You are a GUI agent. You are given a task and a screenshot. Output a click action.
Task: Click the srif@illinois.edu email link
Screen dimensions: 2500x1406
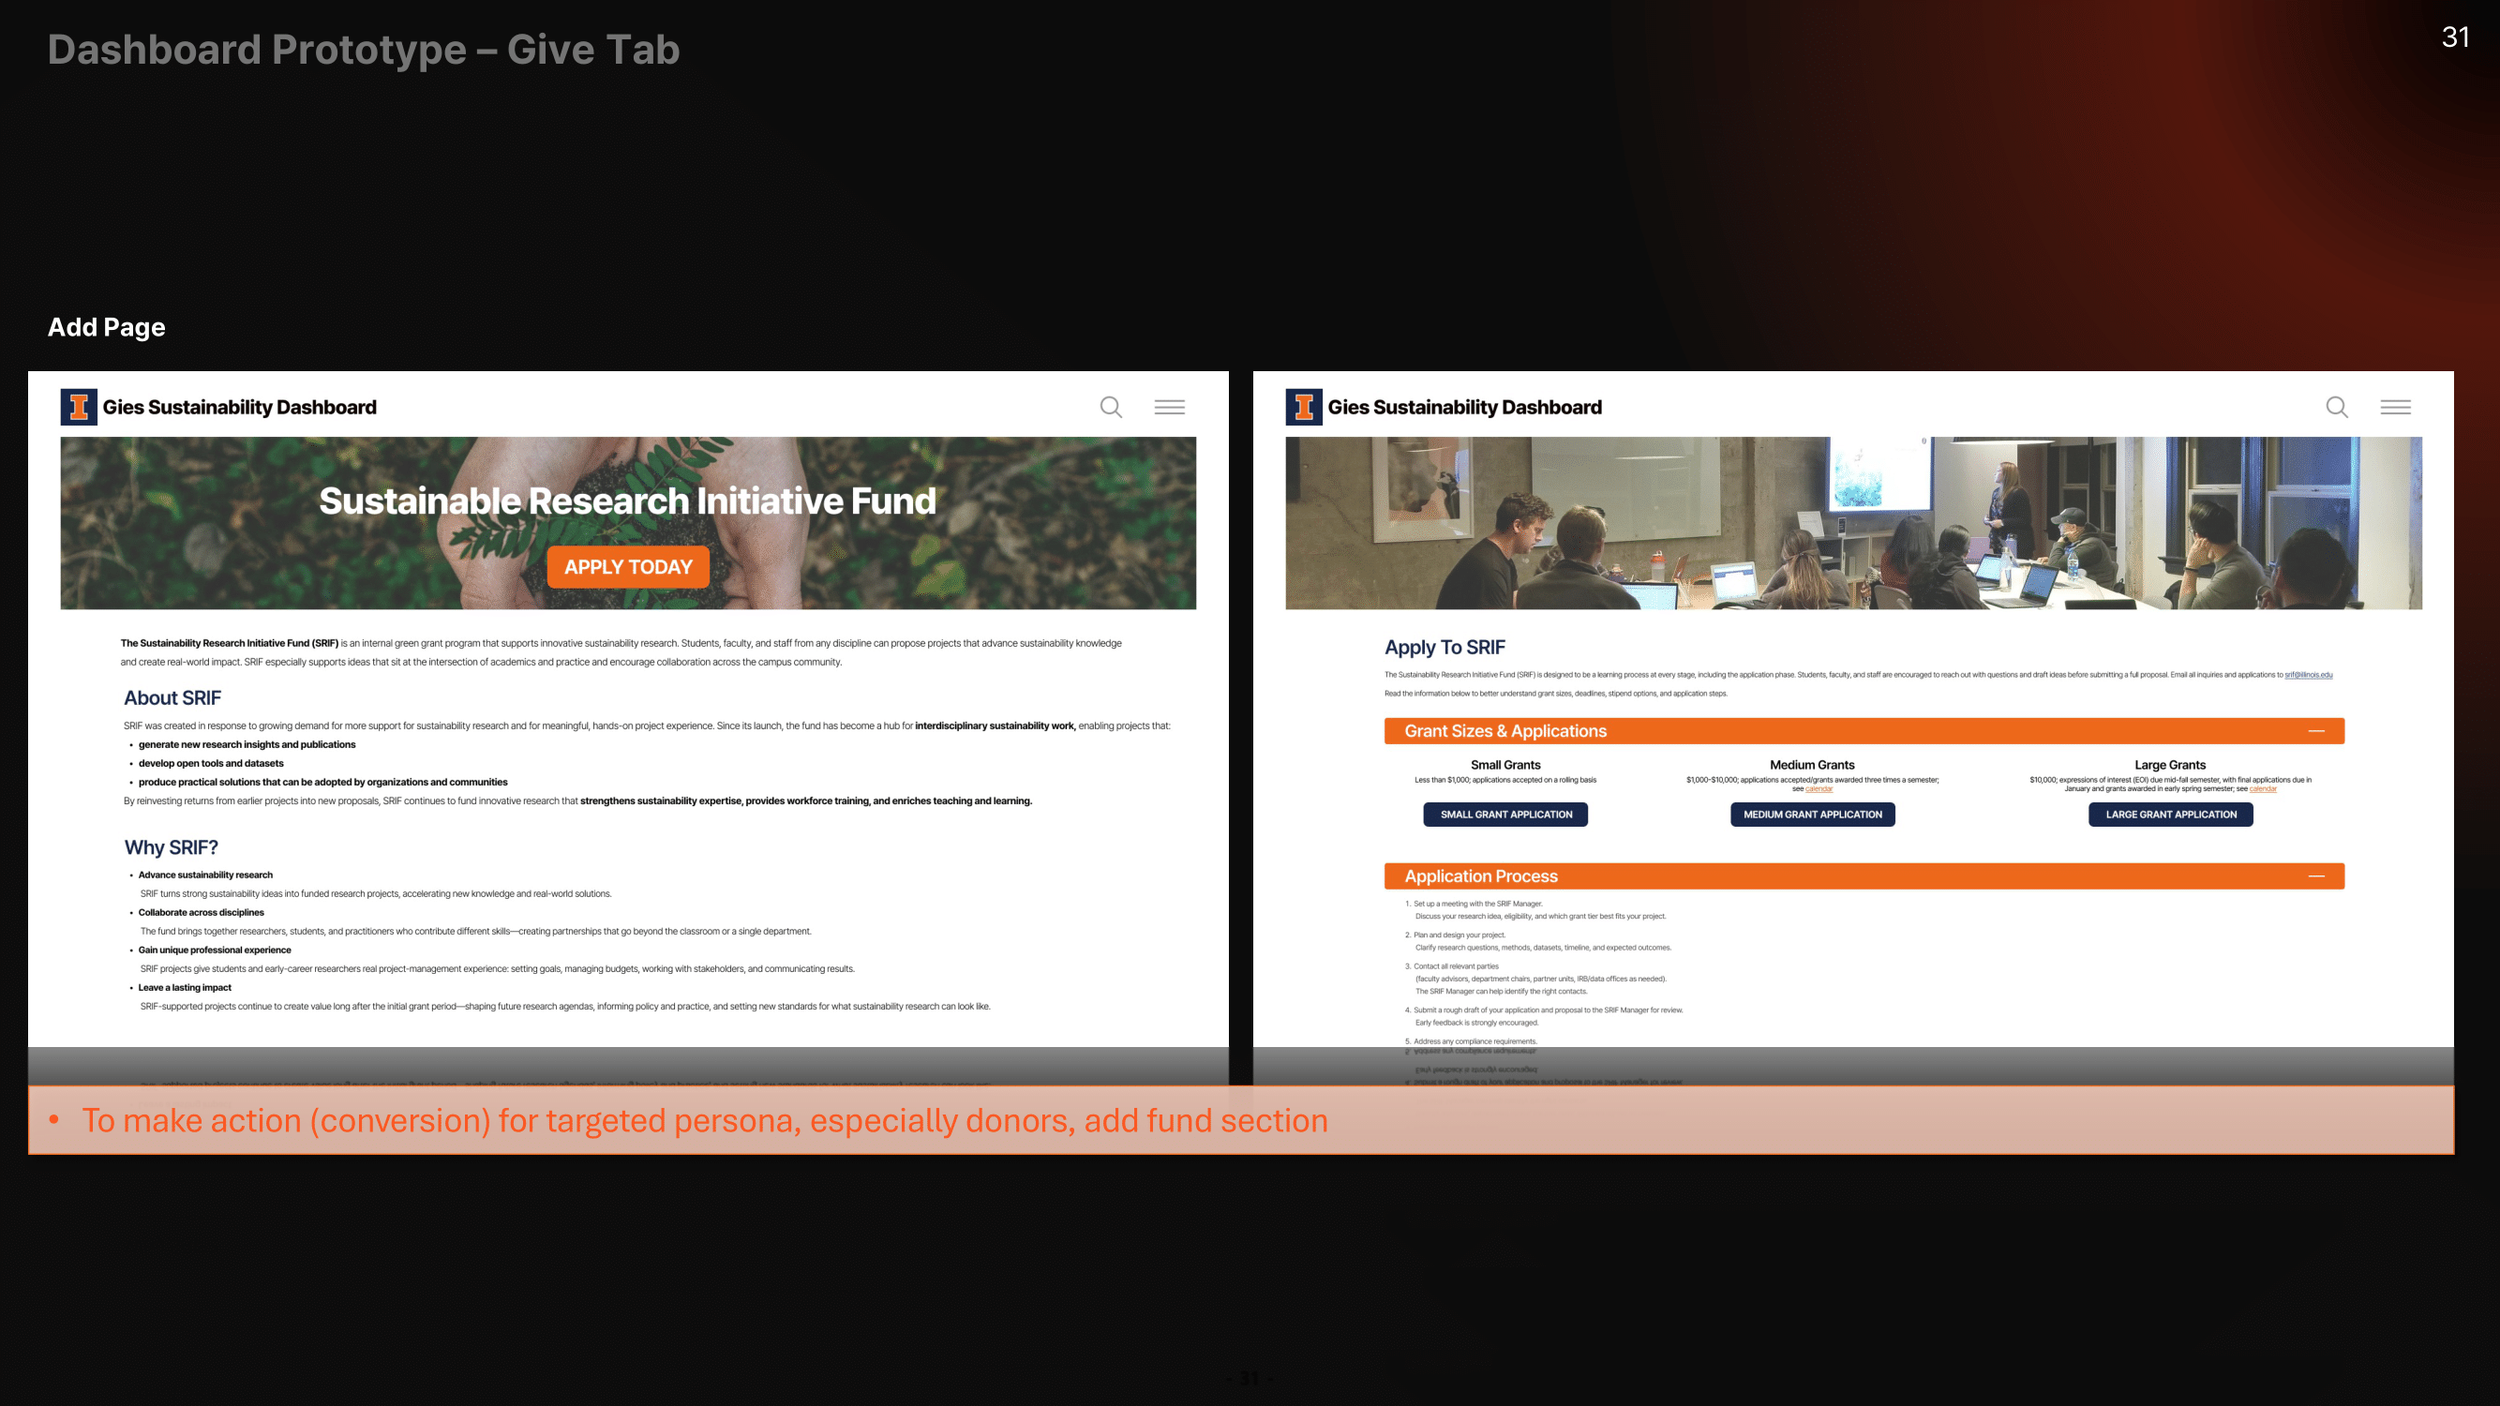click(2308, 675)
